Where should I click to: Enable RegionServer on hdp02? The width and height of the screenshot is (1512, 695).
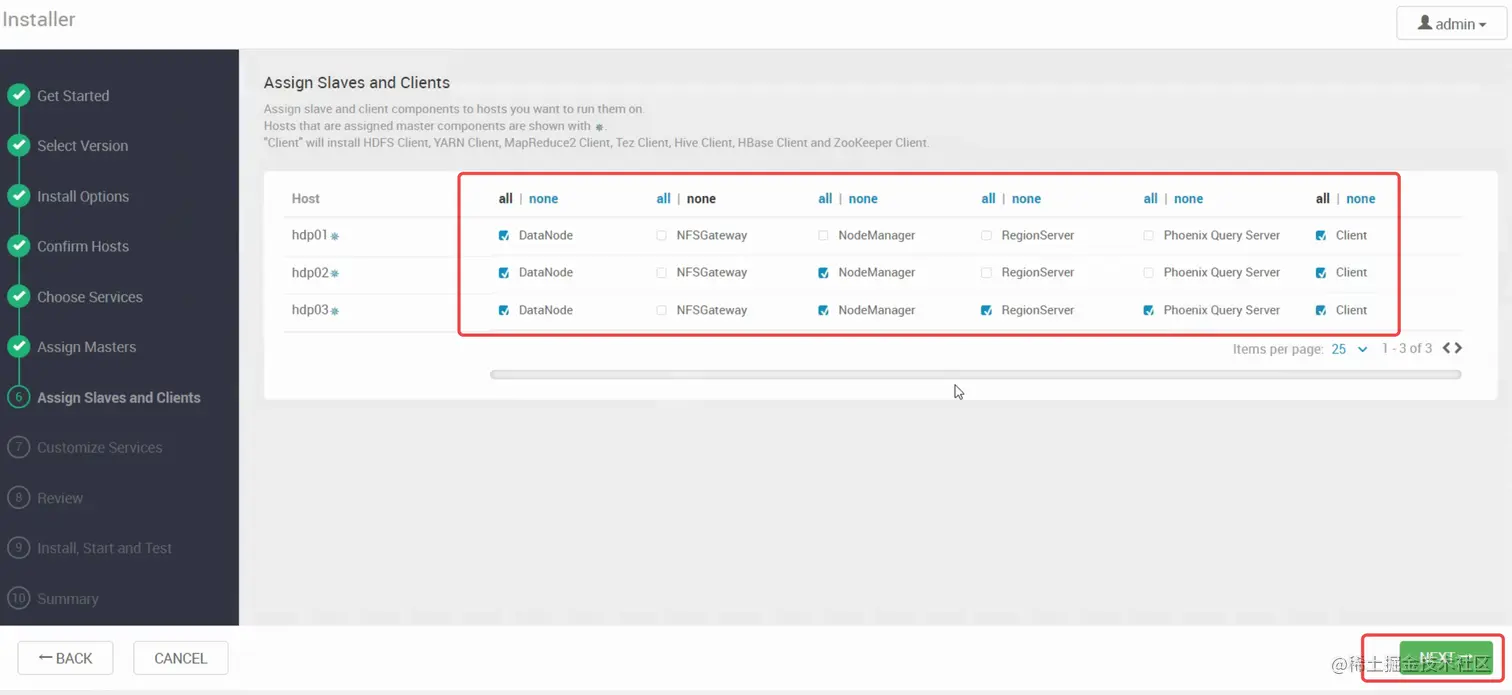point(986,273)
